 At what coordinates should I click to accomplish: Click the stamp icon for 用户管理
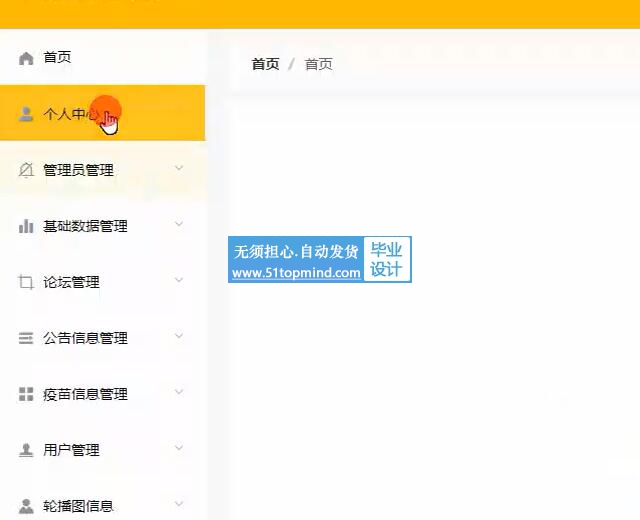[26, 450]
